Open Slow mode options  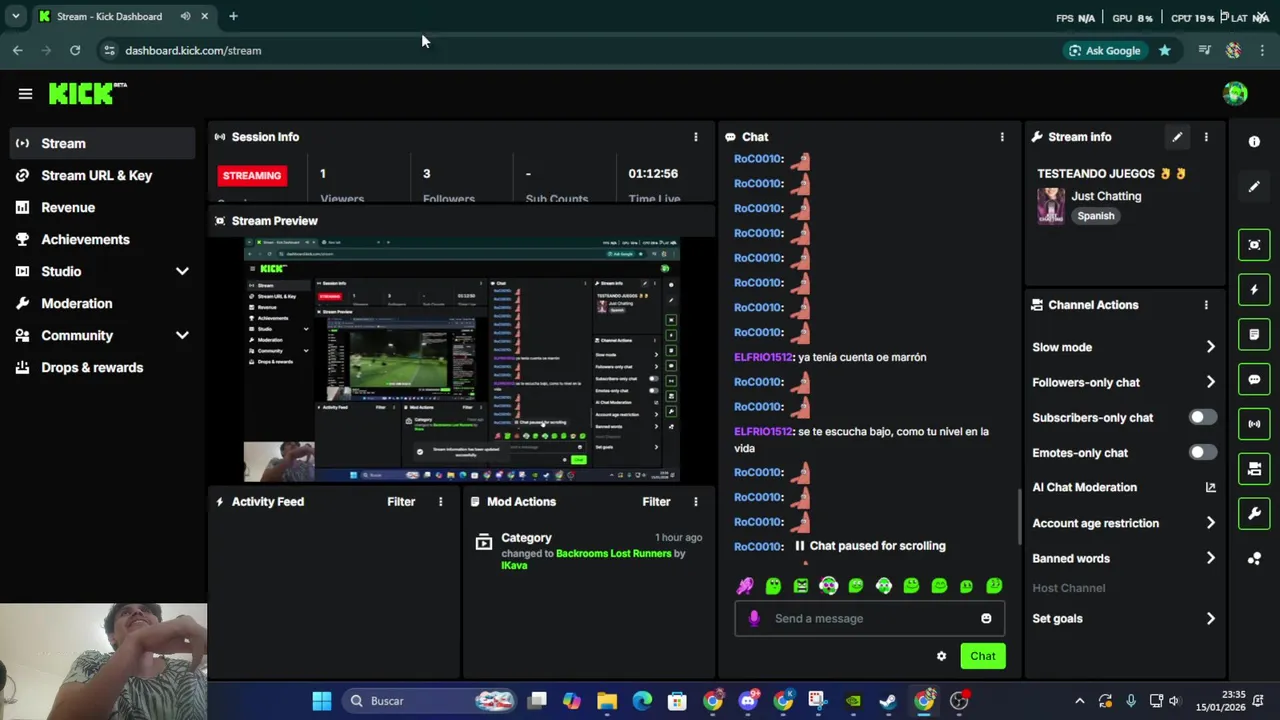coord(1124,347)
